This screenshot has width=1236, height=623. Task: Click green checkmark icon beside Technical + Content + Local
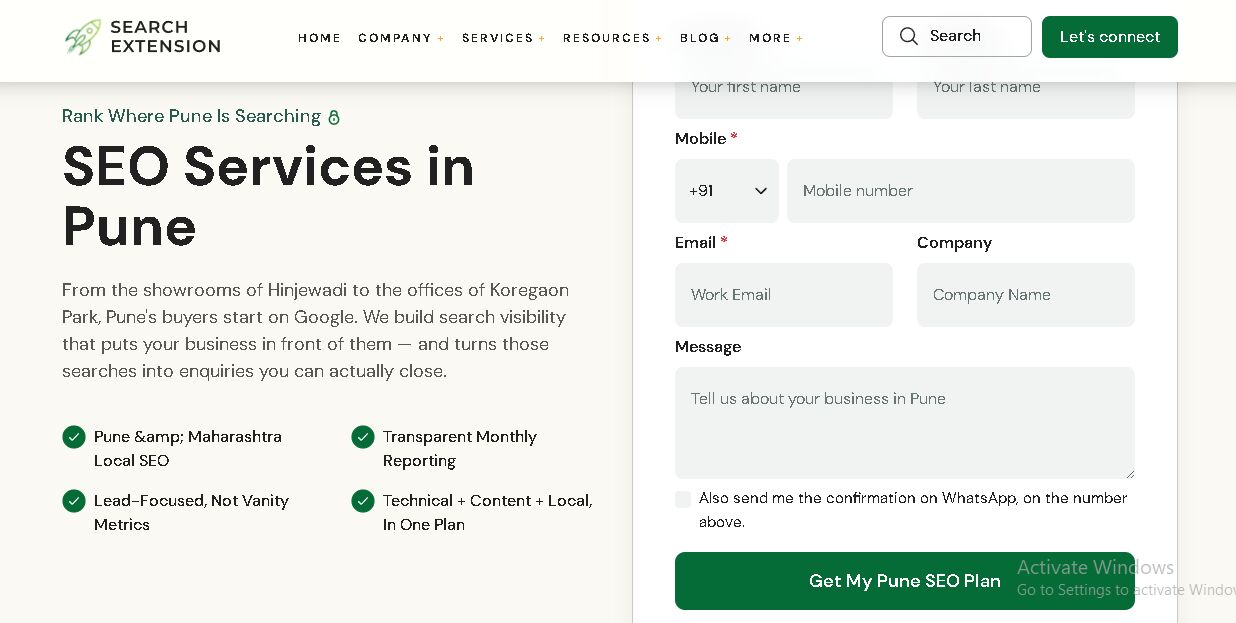363,501
